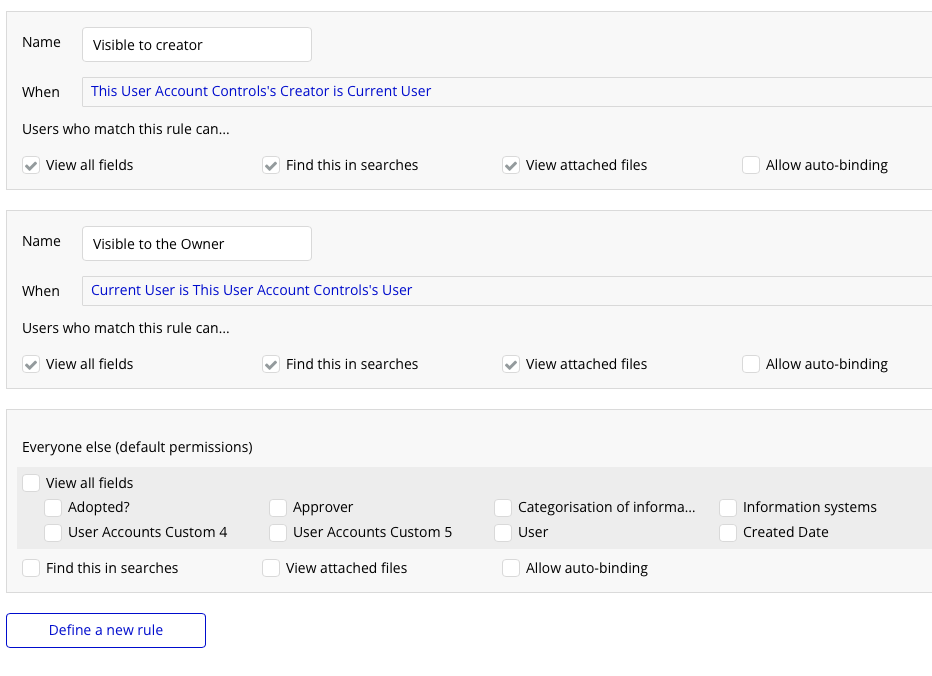932x676 pixels.
Task: Uncheck View all fields in Owner rule
Action: point(31,364)
